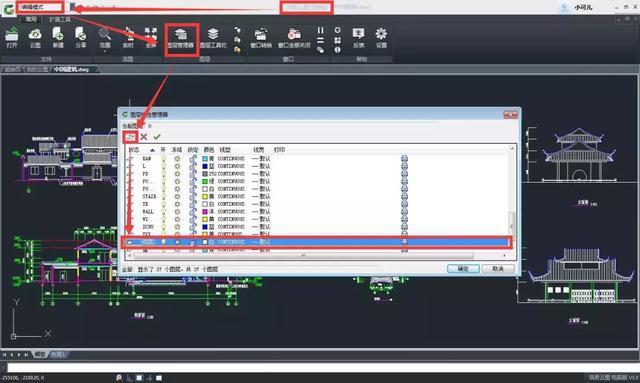Click the app logo at top-left
Viewport: 640px width, 383px height.
click(8, 8)
